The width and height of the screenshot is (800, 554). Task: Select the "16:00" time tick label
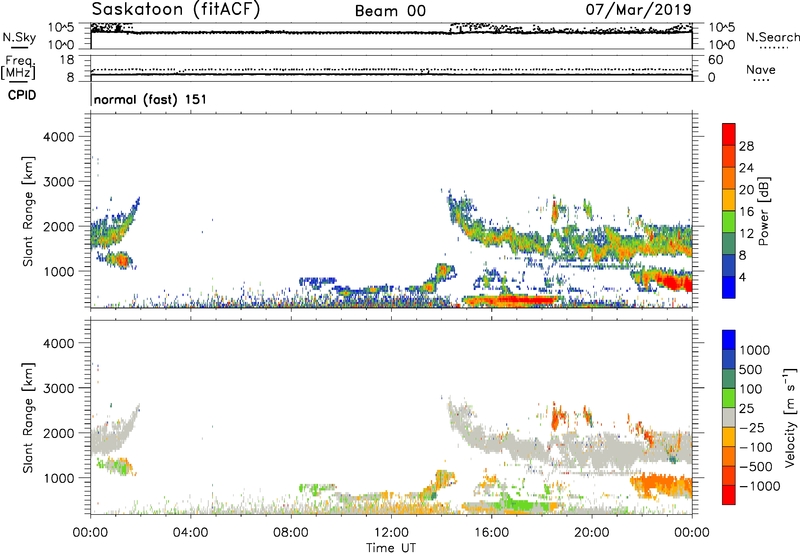point(491,533)
